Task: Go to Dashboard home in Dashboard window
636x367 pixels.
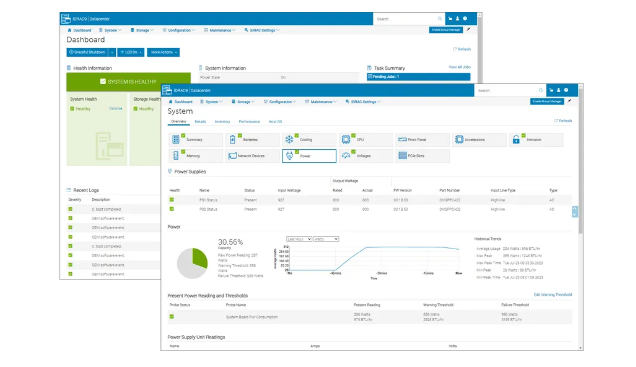Action: click(80, 30)
